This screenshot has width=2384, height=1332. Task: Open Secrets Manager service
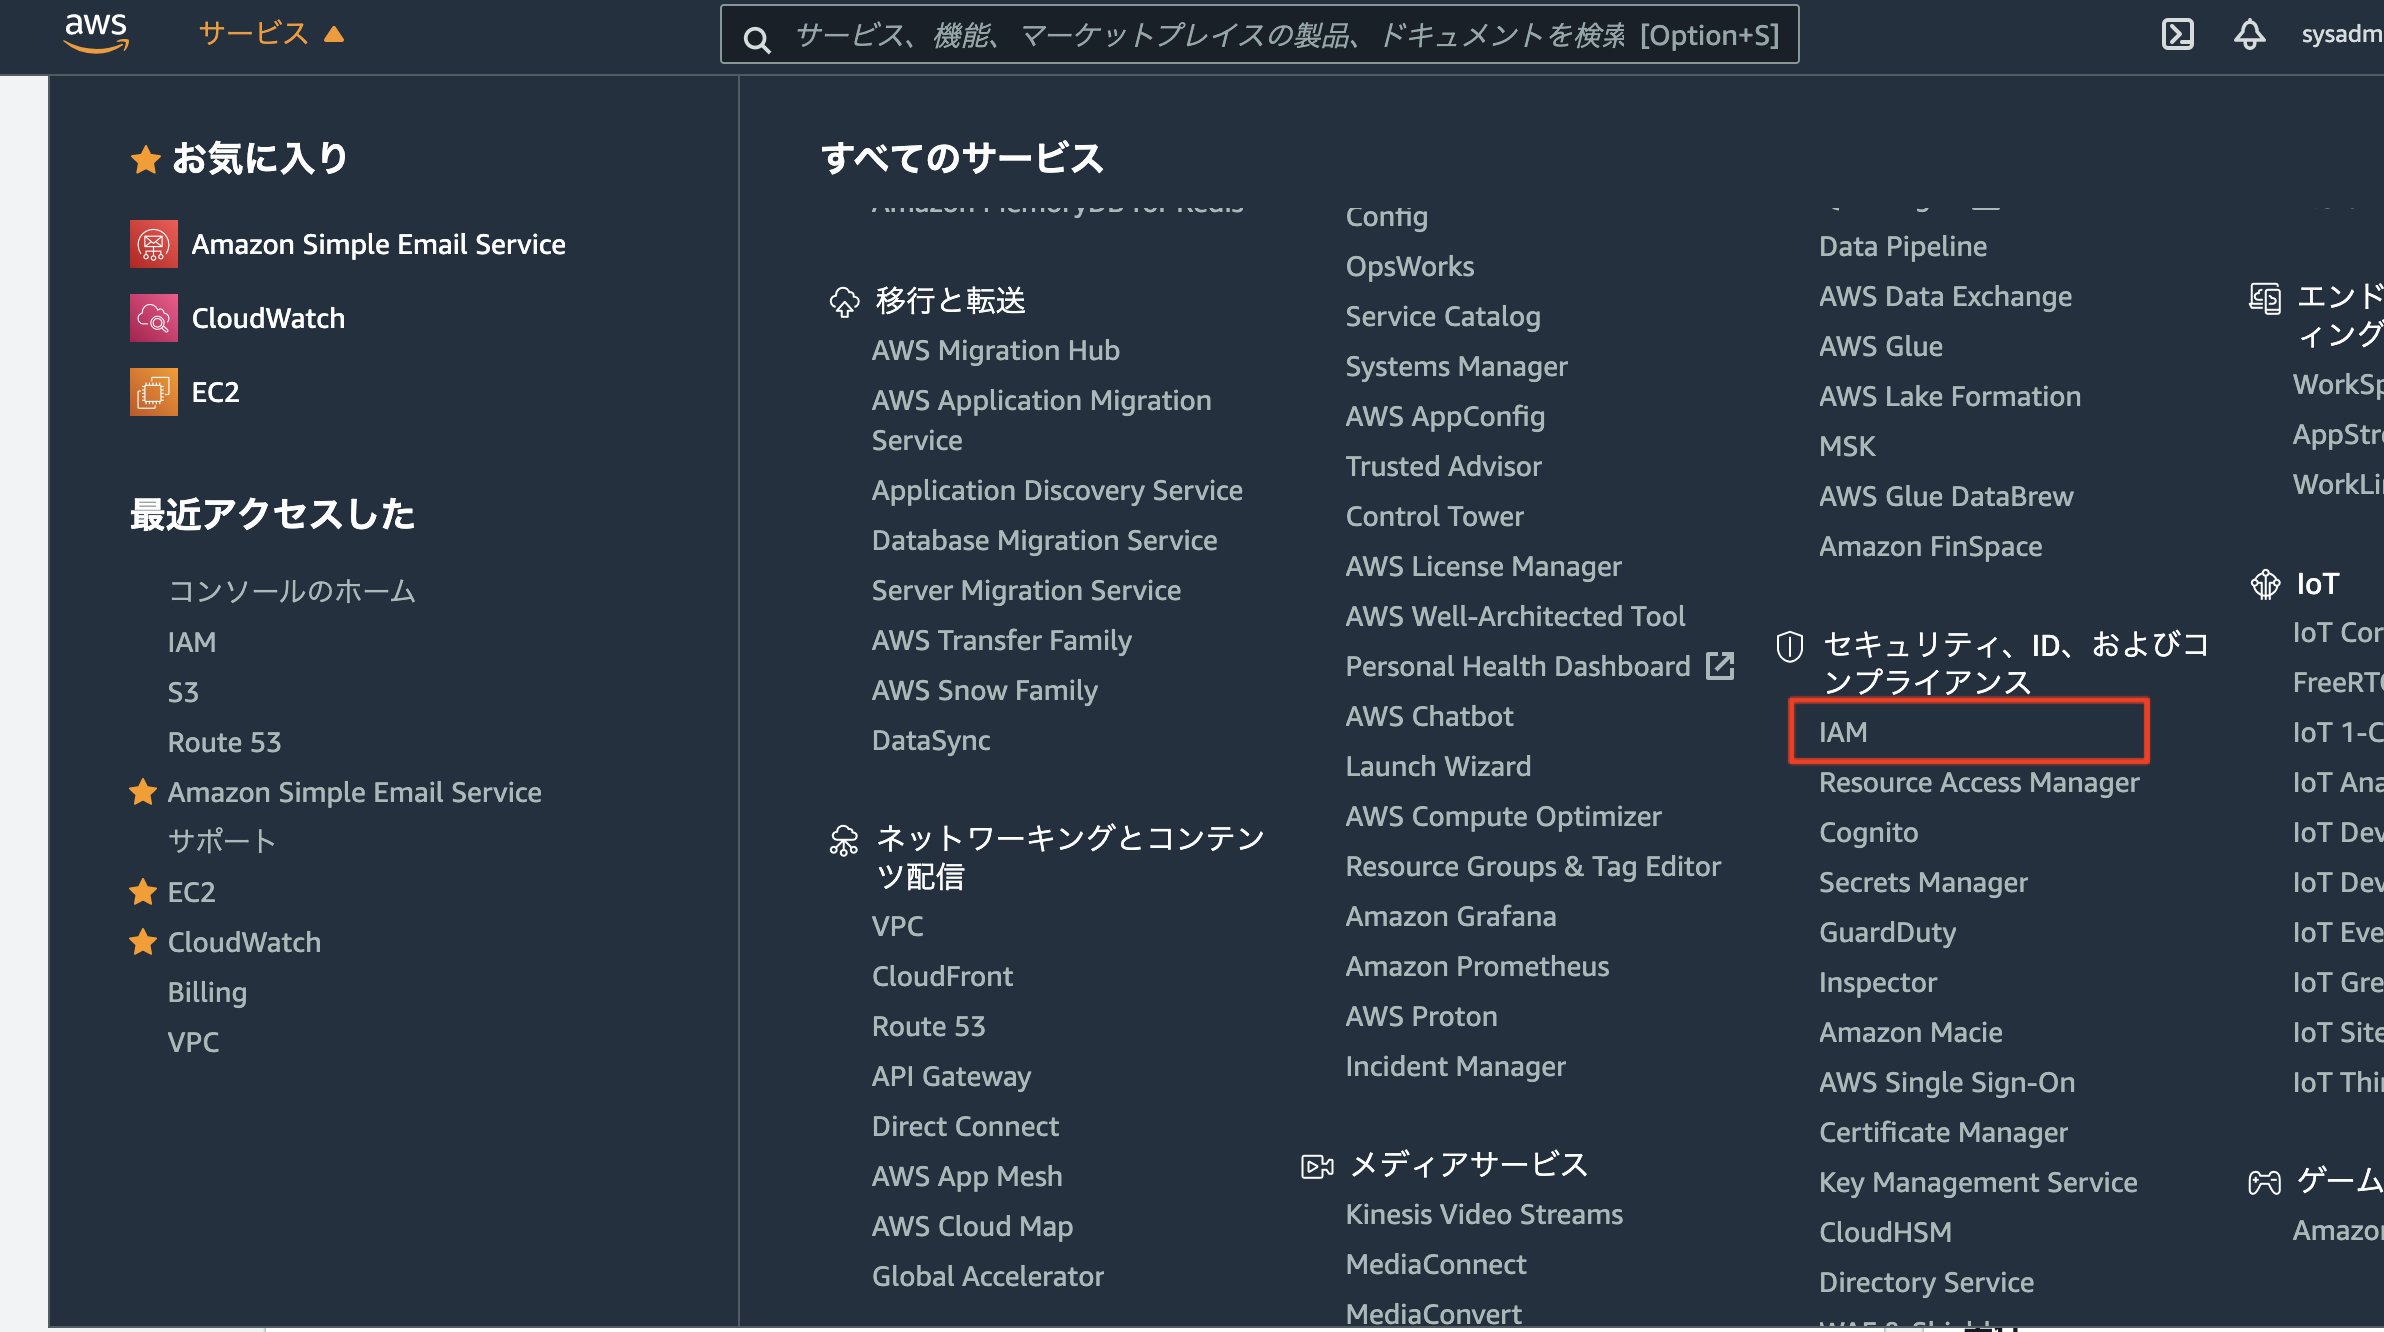(1923, 882)
